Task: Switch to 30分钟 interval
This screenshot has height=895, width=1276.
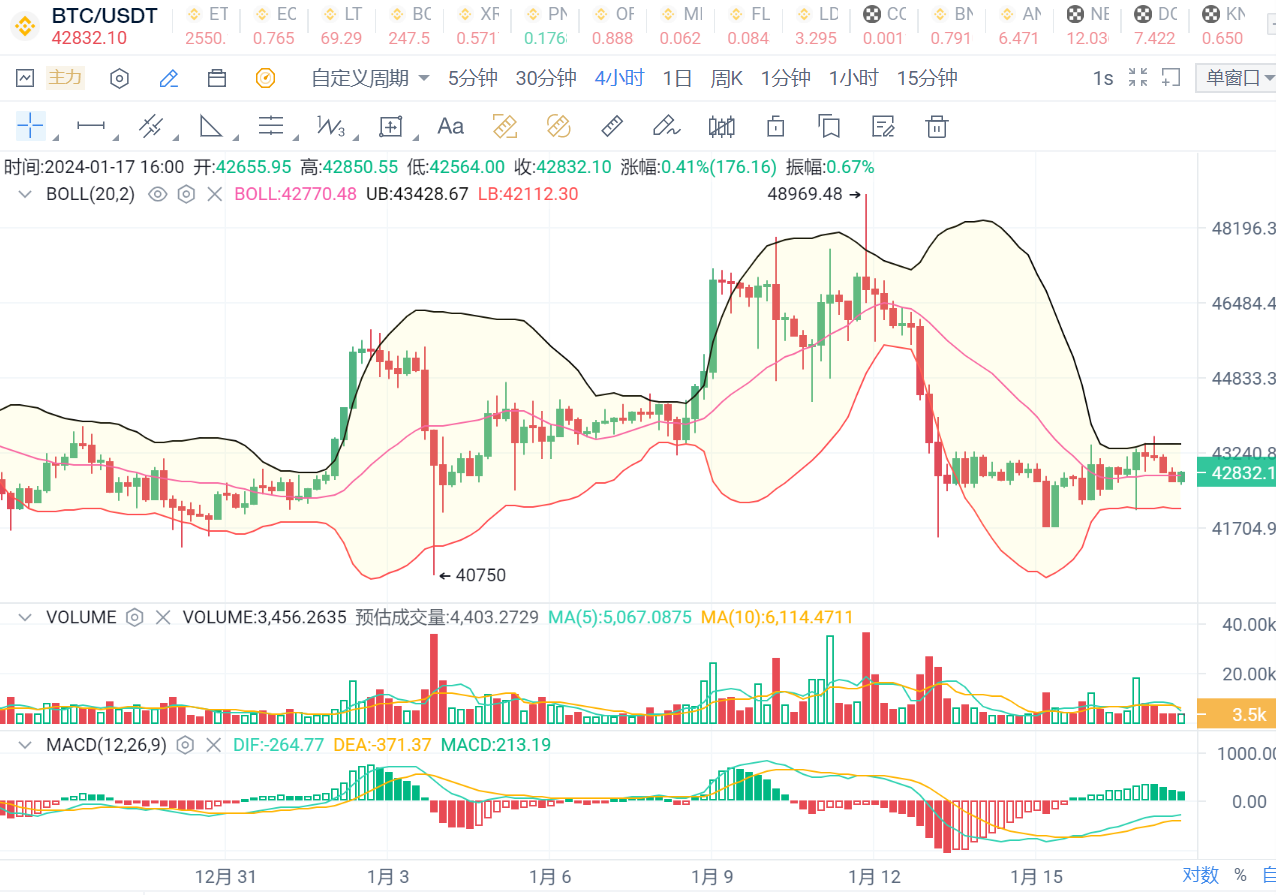Action: [546, 78]
